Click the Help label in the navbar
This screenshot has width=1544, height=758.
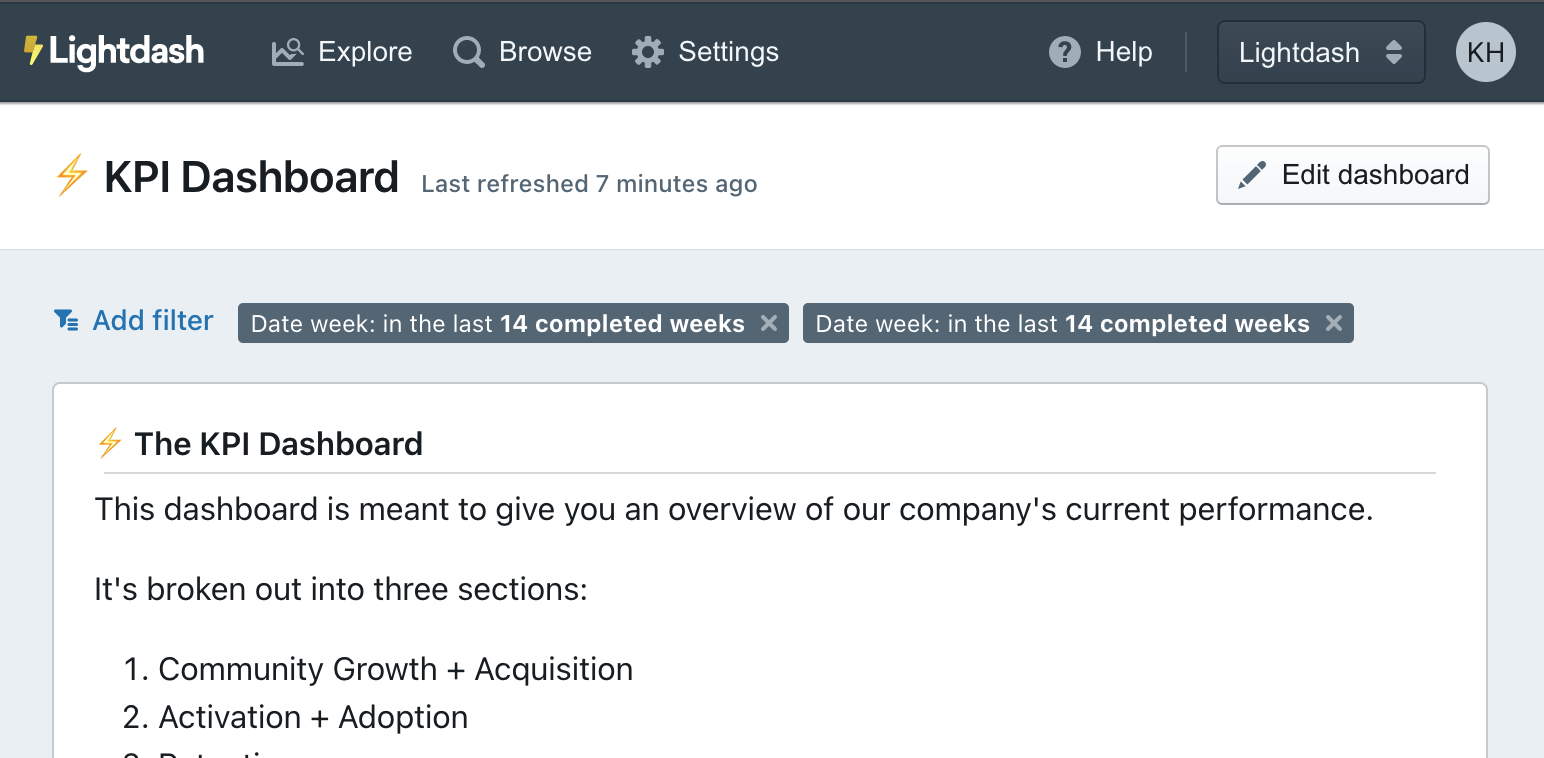point(1124,52)
